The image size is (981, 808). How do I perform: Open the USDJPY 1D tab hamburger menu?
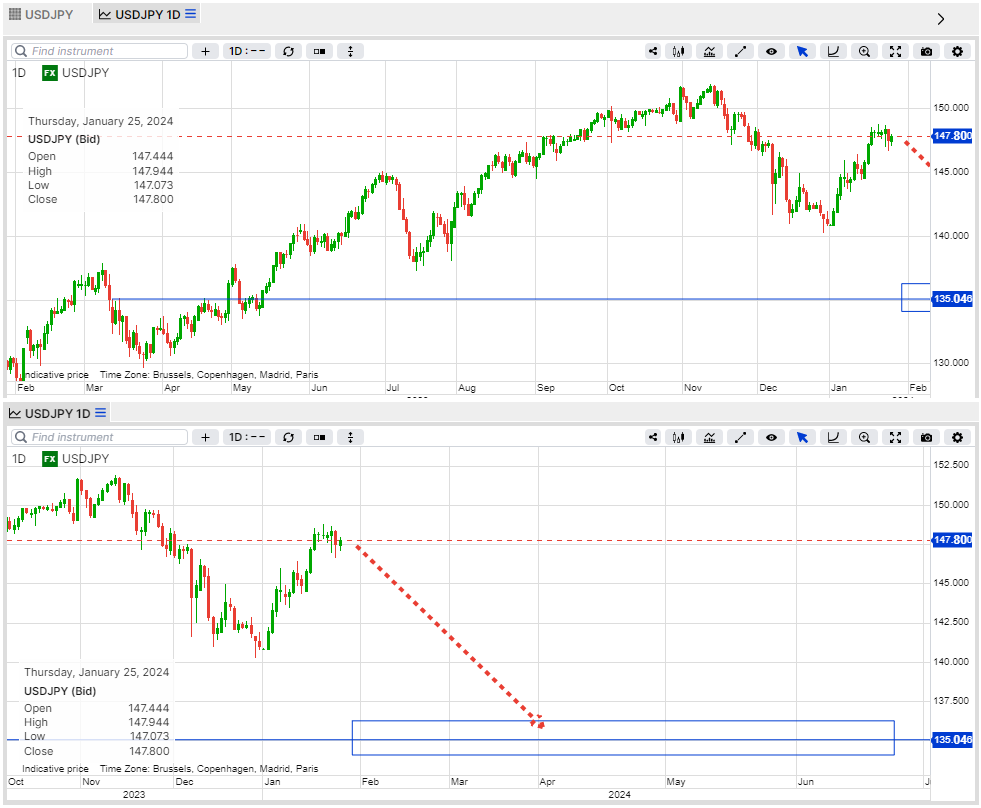tap(188, 14)
